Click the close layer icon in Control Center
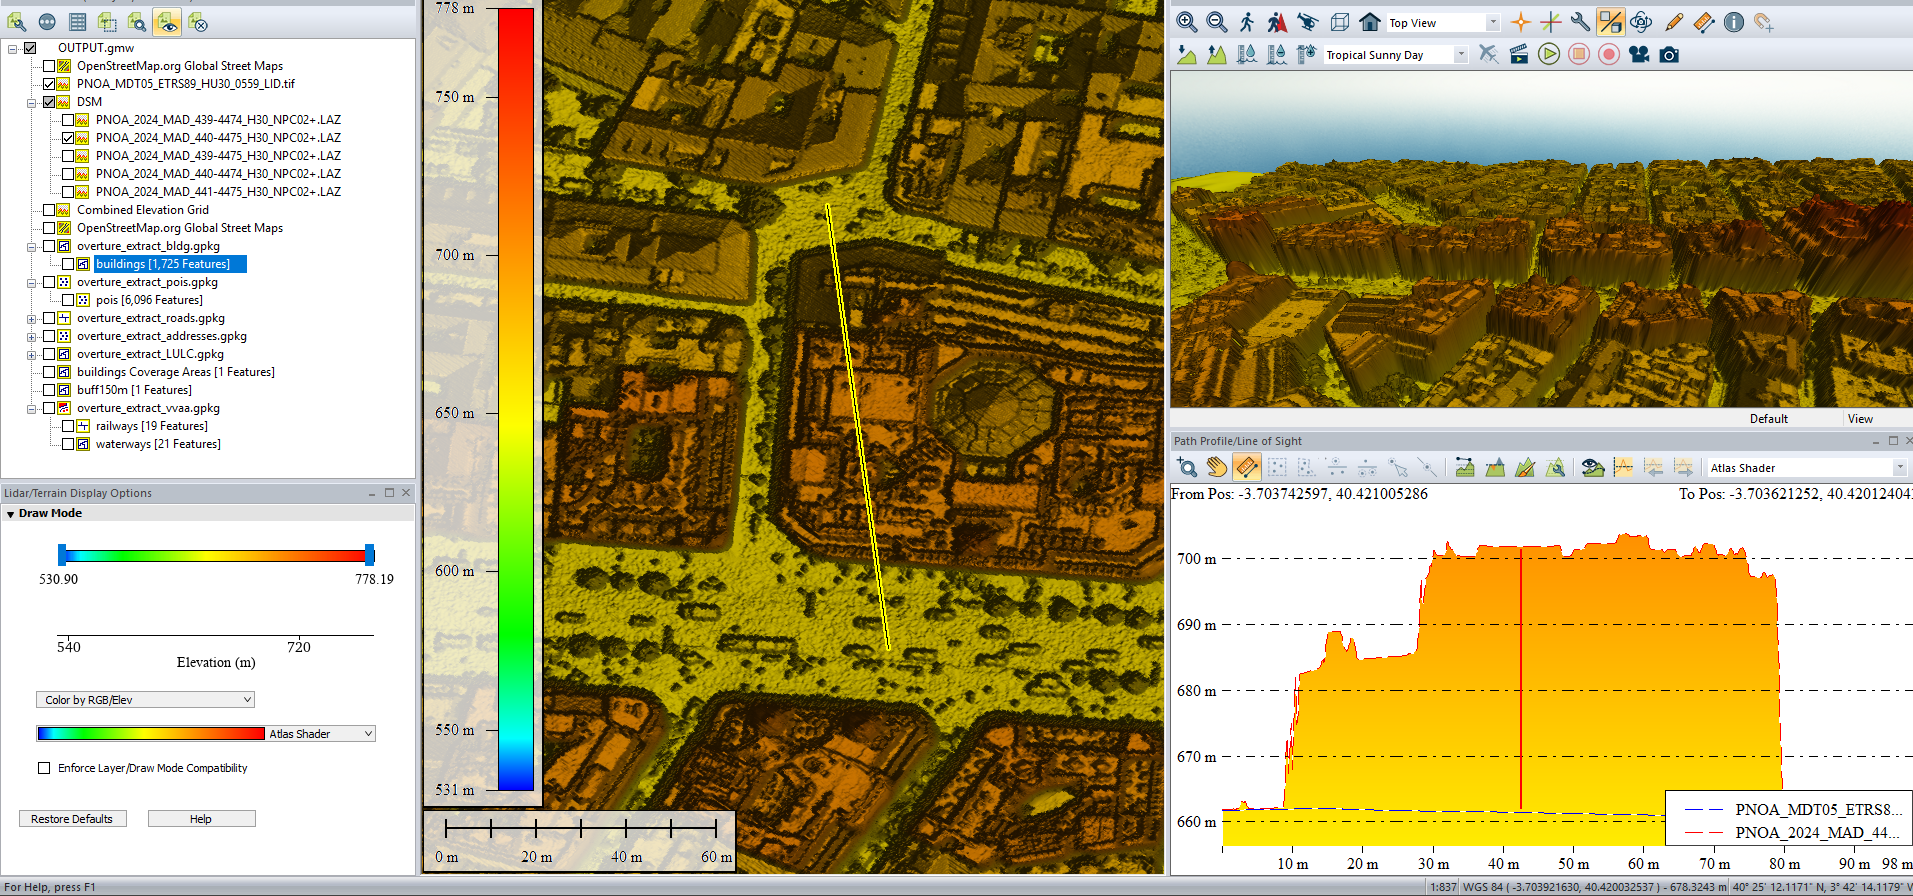 pos(198,22)
